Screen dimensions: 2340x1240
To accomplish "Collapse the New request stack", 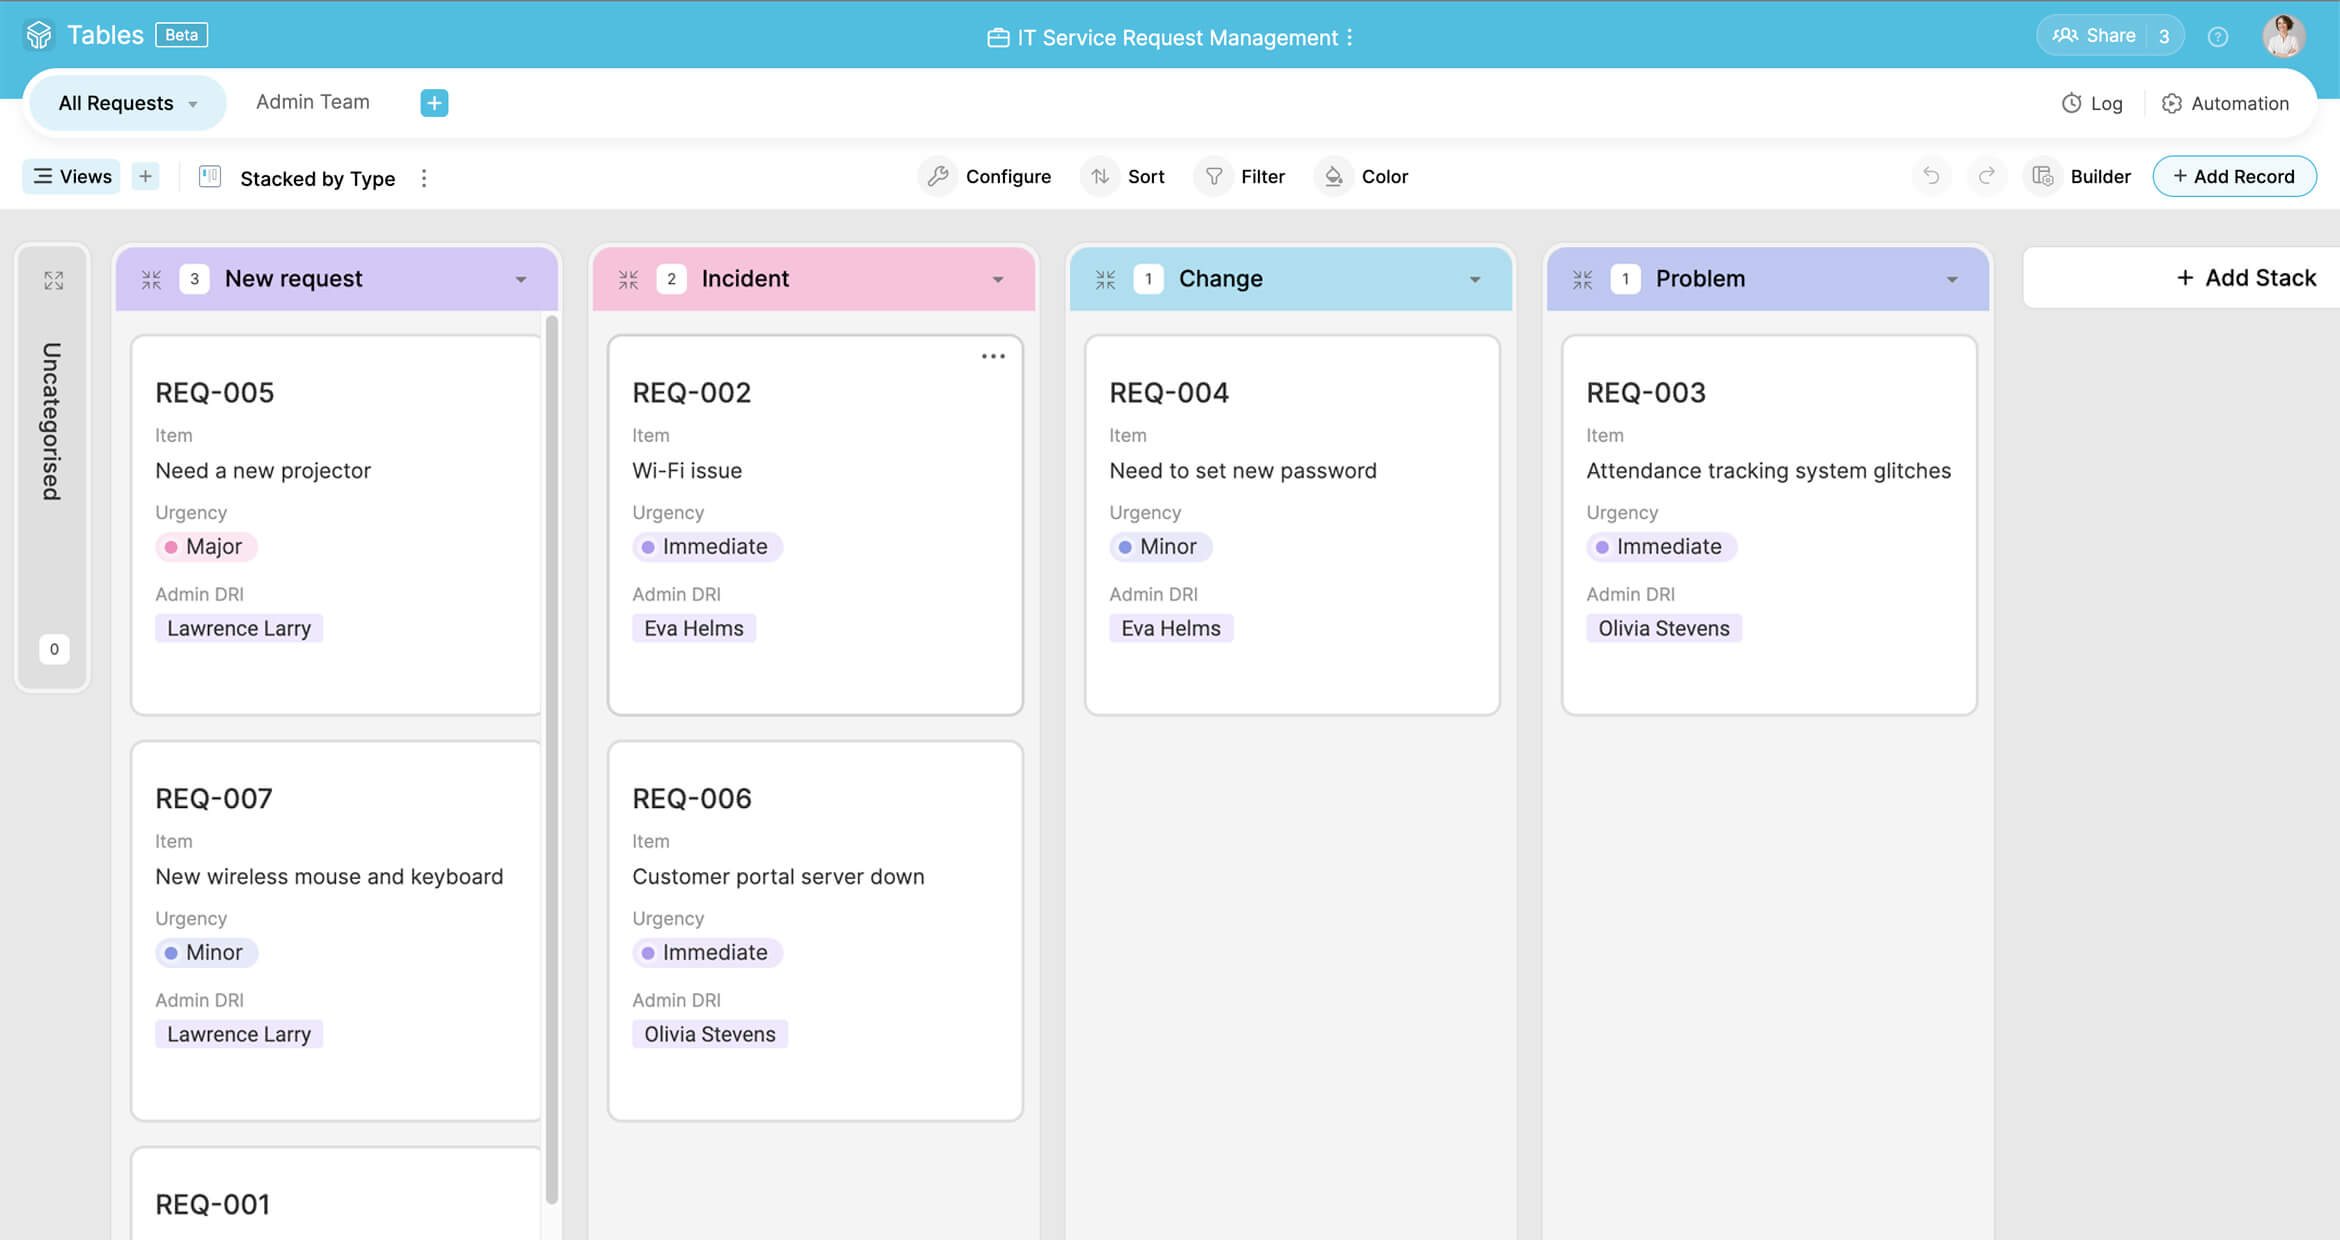I will (x=151, y=279).
